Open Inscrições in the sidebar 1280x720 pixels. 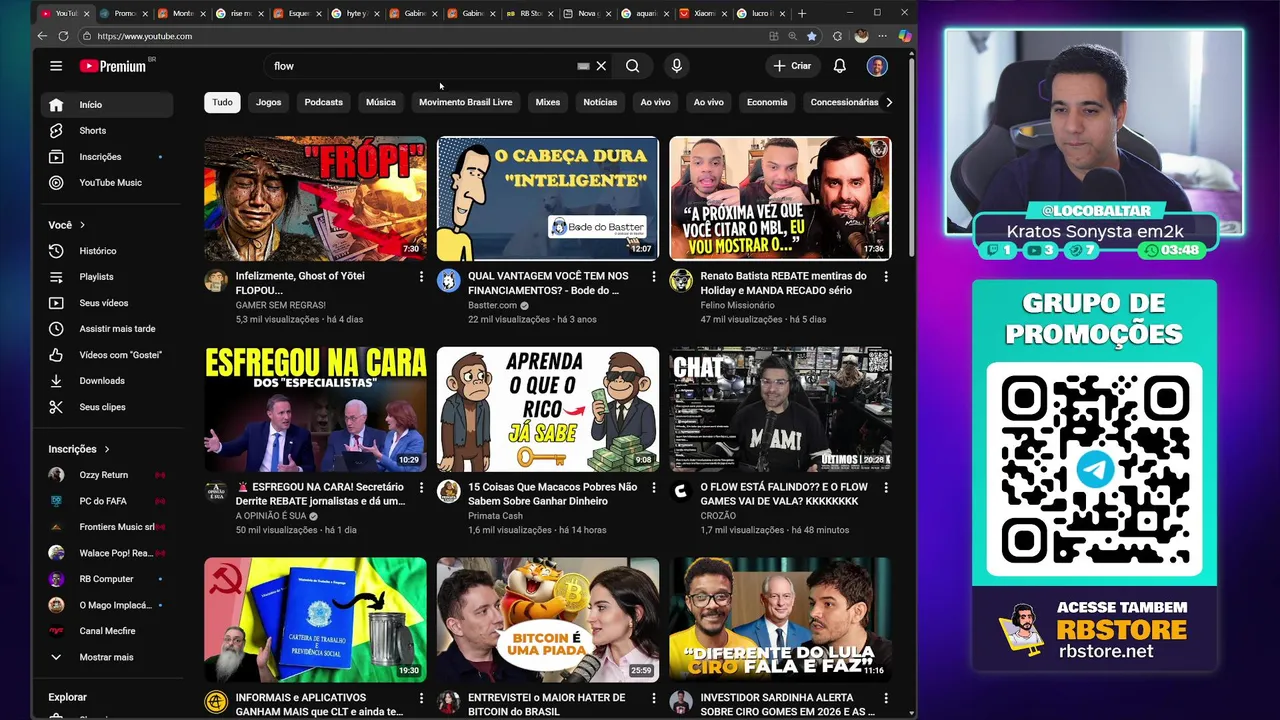coord(107,156)
